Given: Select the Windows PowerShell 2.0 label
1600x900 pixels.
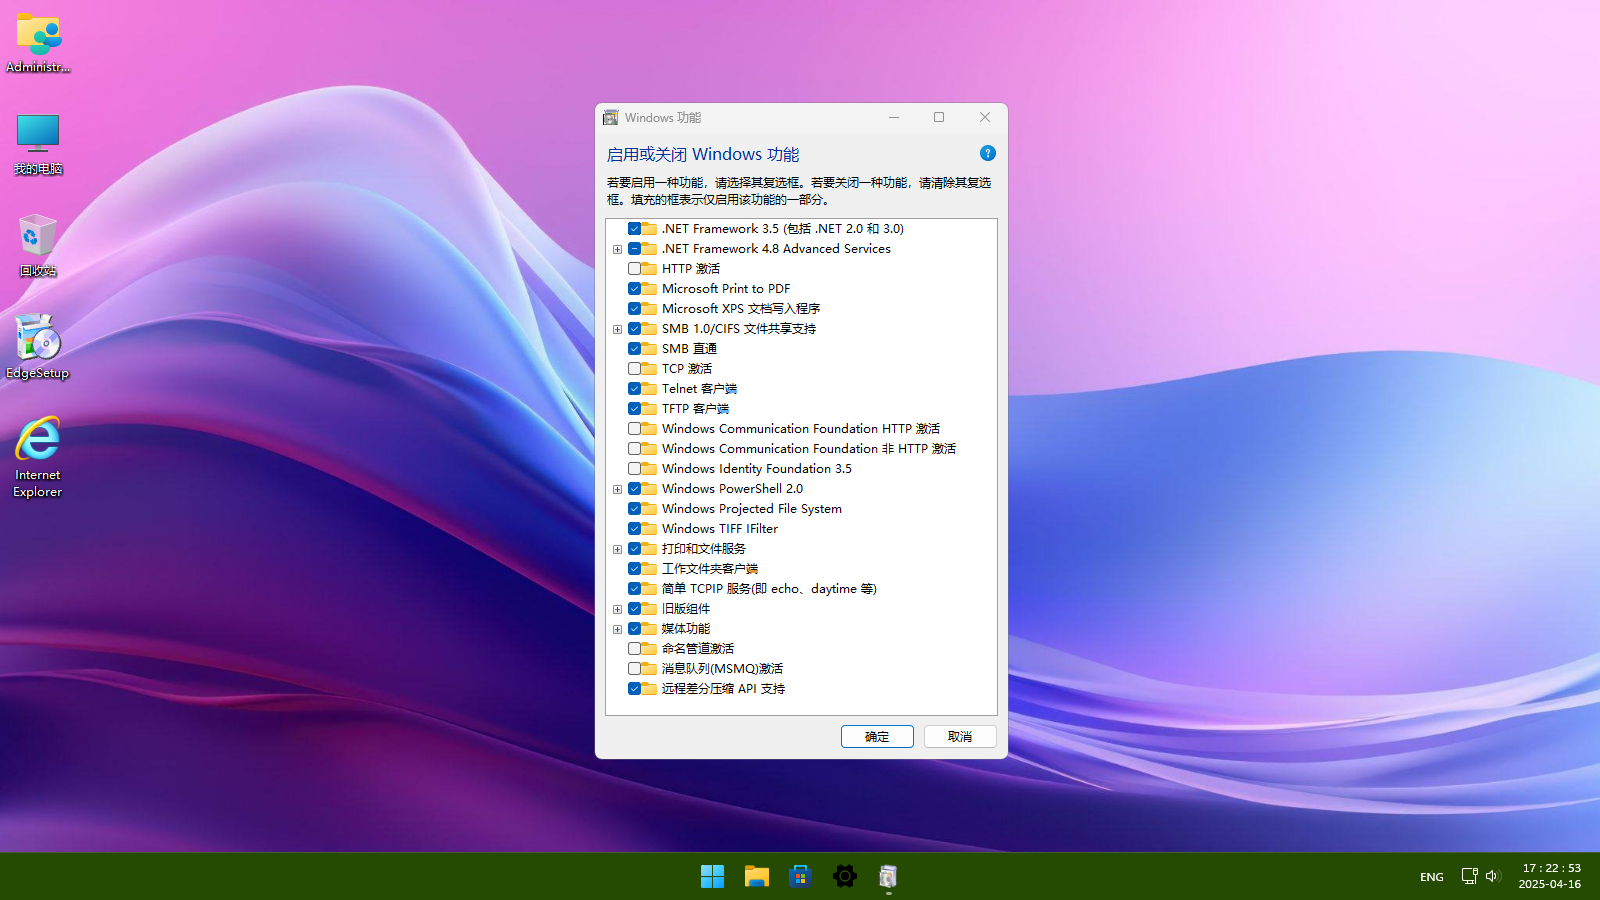Looking at the screenshot, I should pos(732,489).
